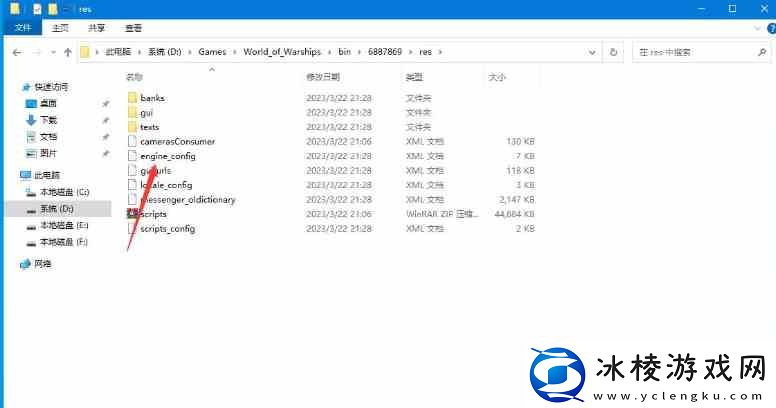Click the refresh button by address bar

[x=613, y=52]
